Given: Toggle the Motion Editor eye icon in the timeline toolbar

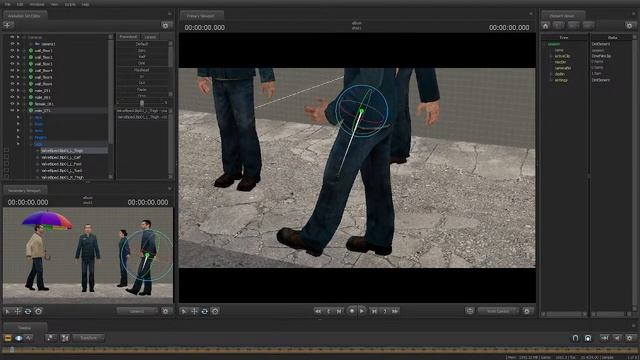Looking at the screenshot, I should pyautogui.click(x=19, y=338).
